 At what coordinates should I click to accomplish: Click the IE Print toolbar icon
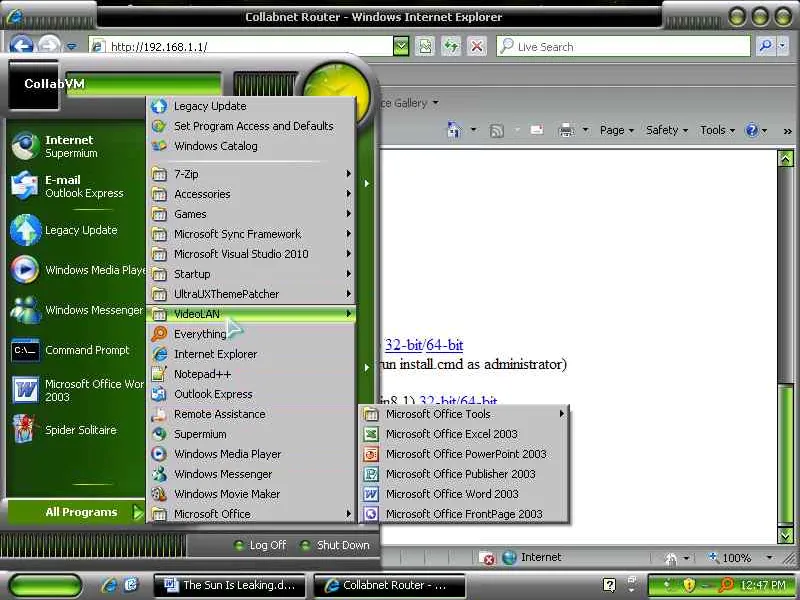566,130
